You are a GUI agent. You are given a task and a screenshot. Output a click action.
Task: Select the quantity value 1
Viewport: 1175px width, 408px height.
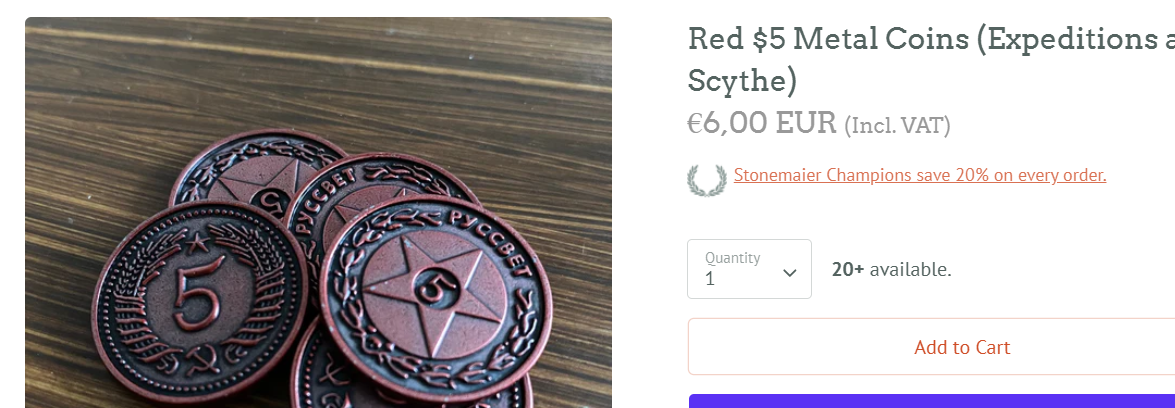pyautogui.click(x=710, y=279)
